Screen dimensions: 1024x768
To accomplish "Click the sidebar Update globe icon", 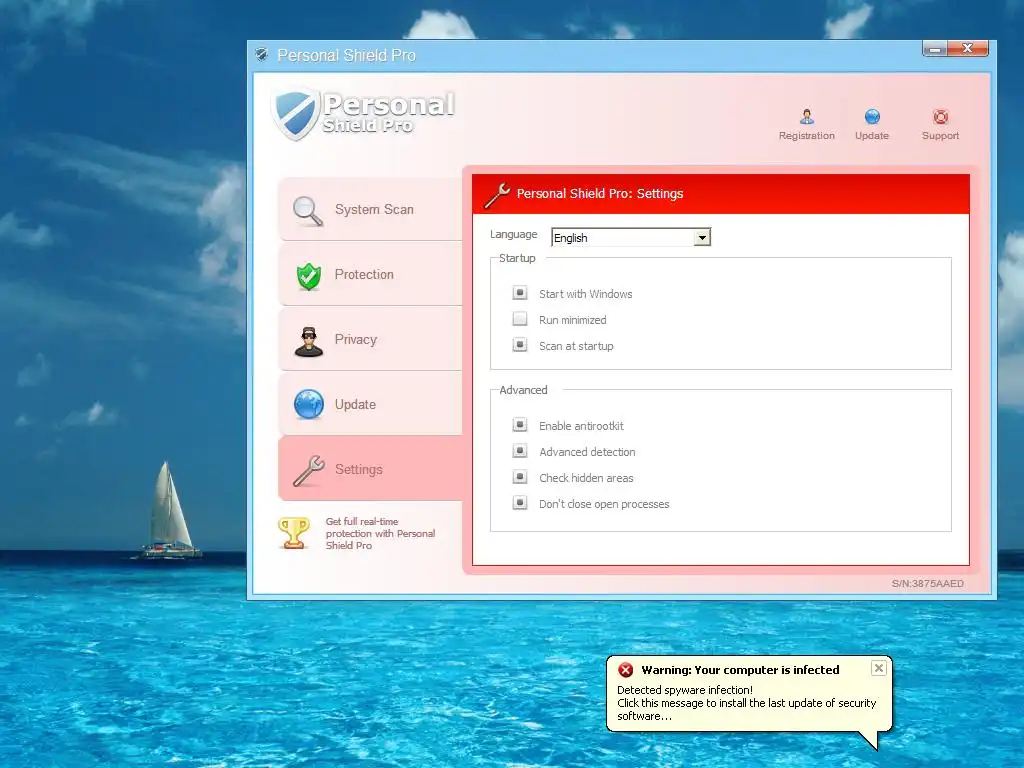I will (x=308, y=404).
